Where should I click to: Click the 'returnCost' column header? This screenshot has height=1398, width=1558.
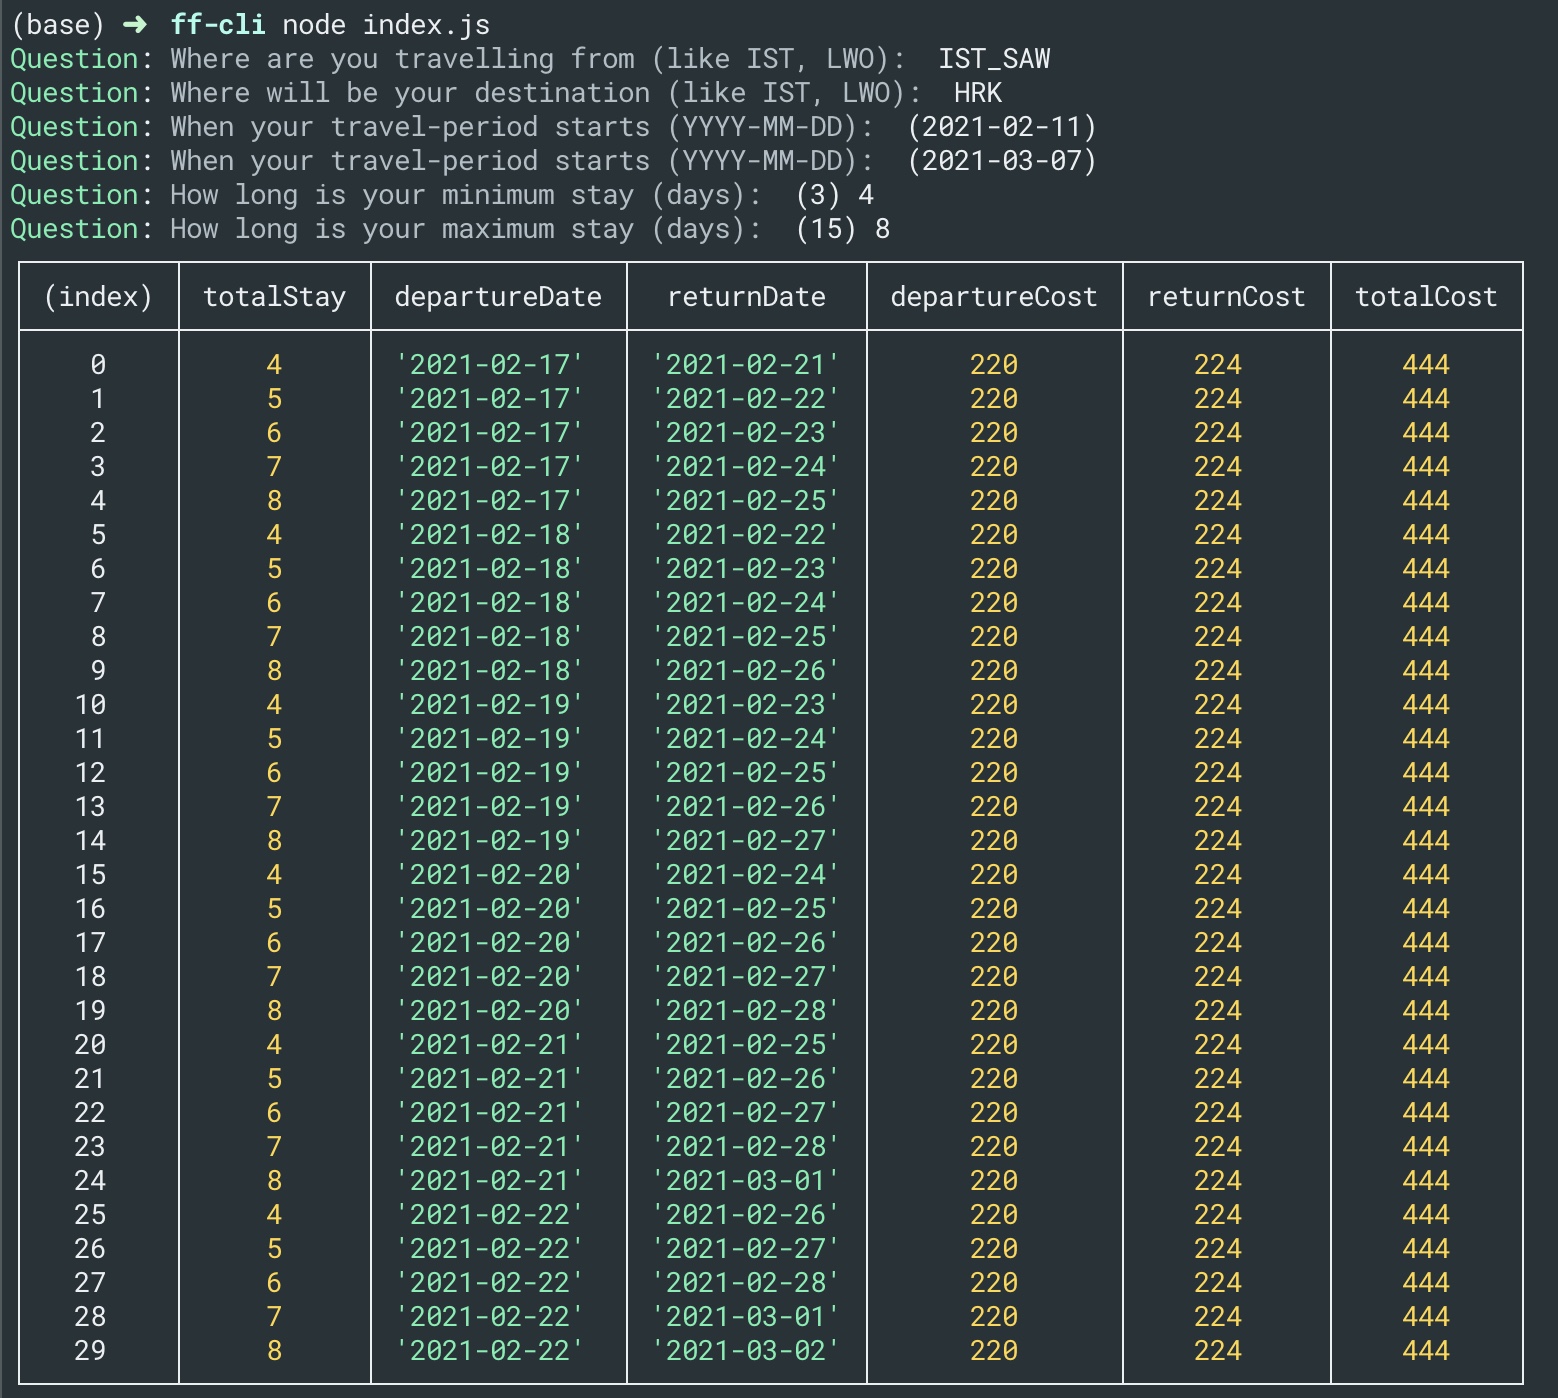pyautogui.click(x=1226, y=297)
